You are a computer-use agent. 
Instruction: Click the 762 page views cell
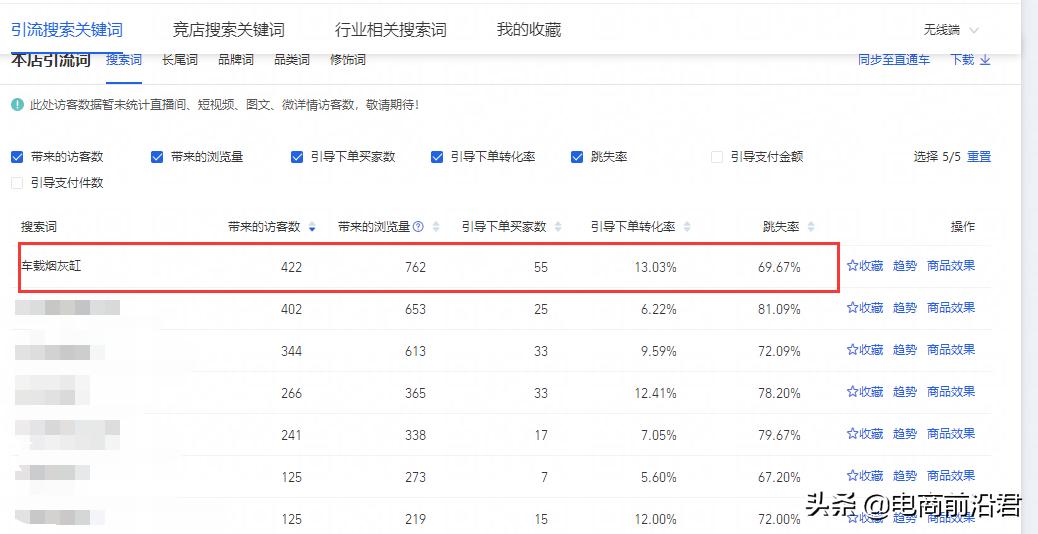[x=415, y=267]
